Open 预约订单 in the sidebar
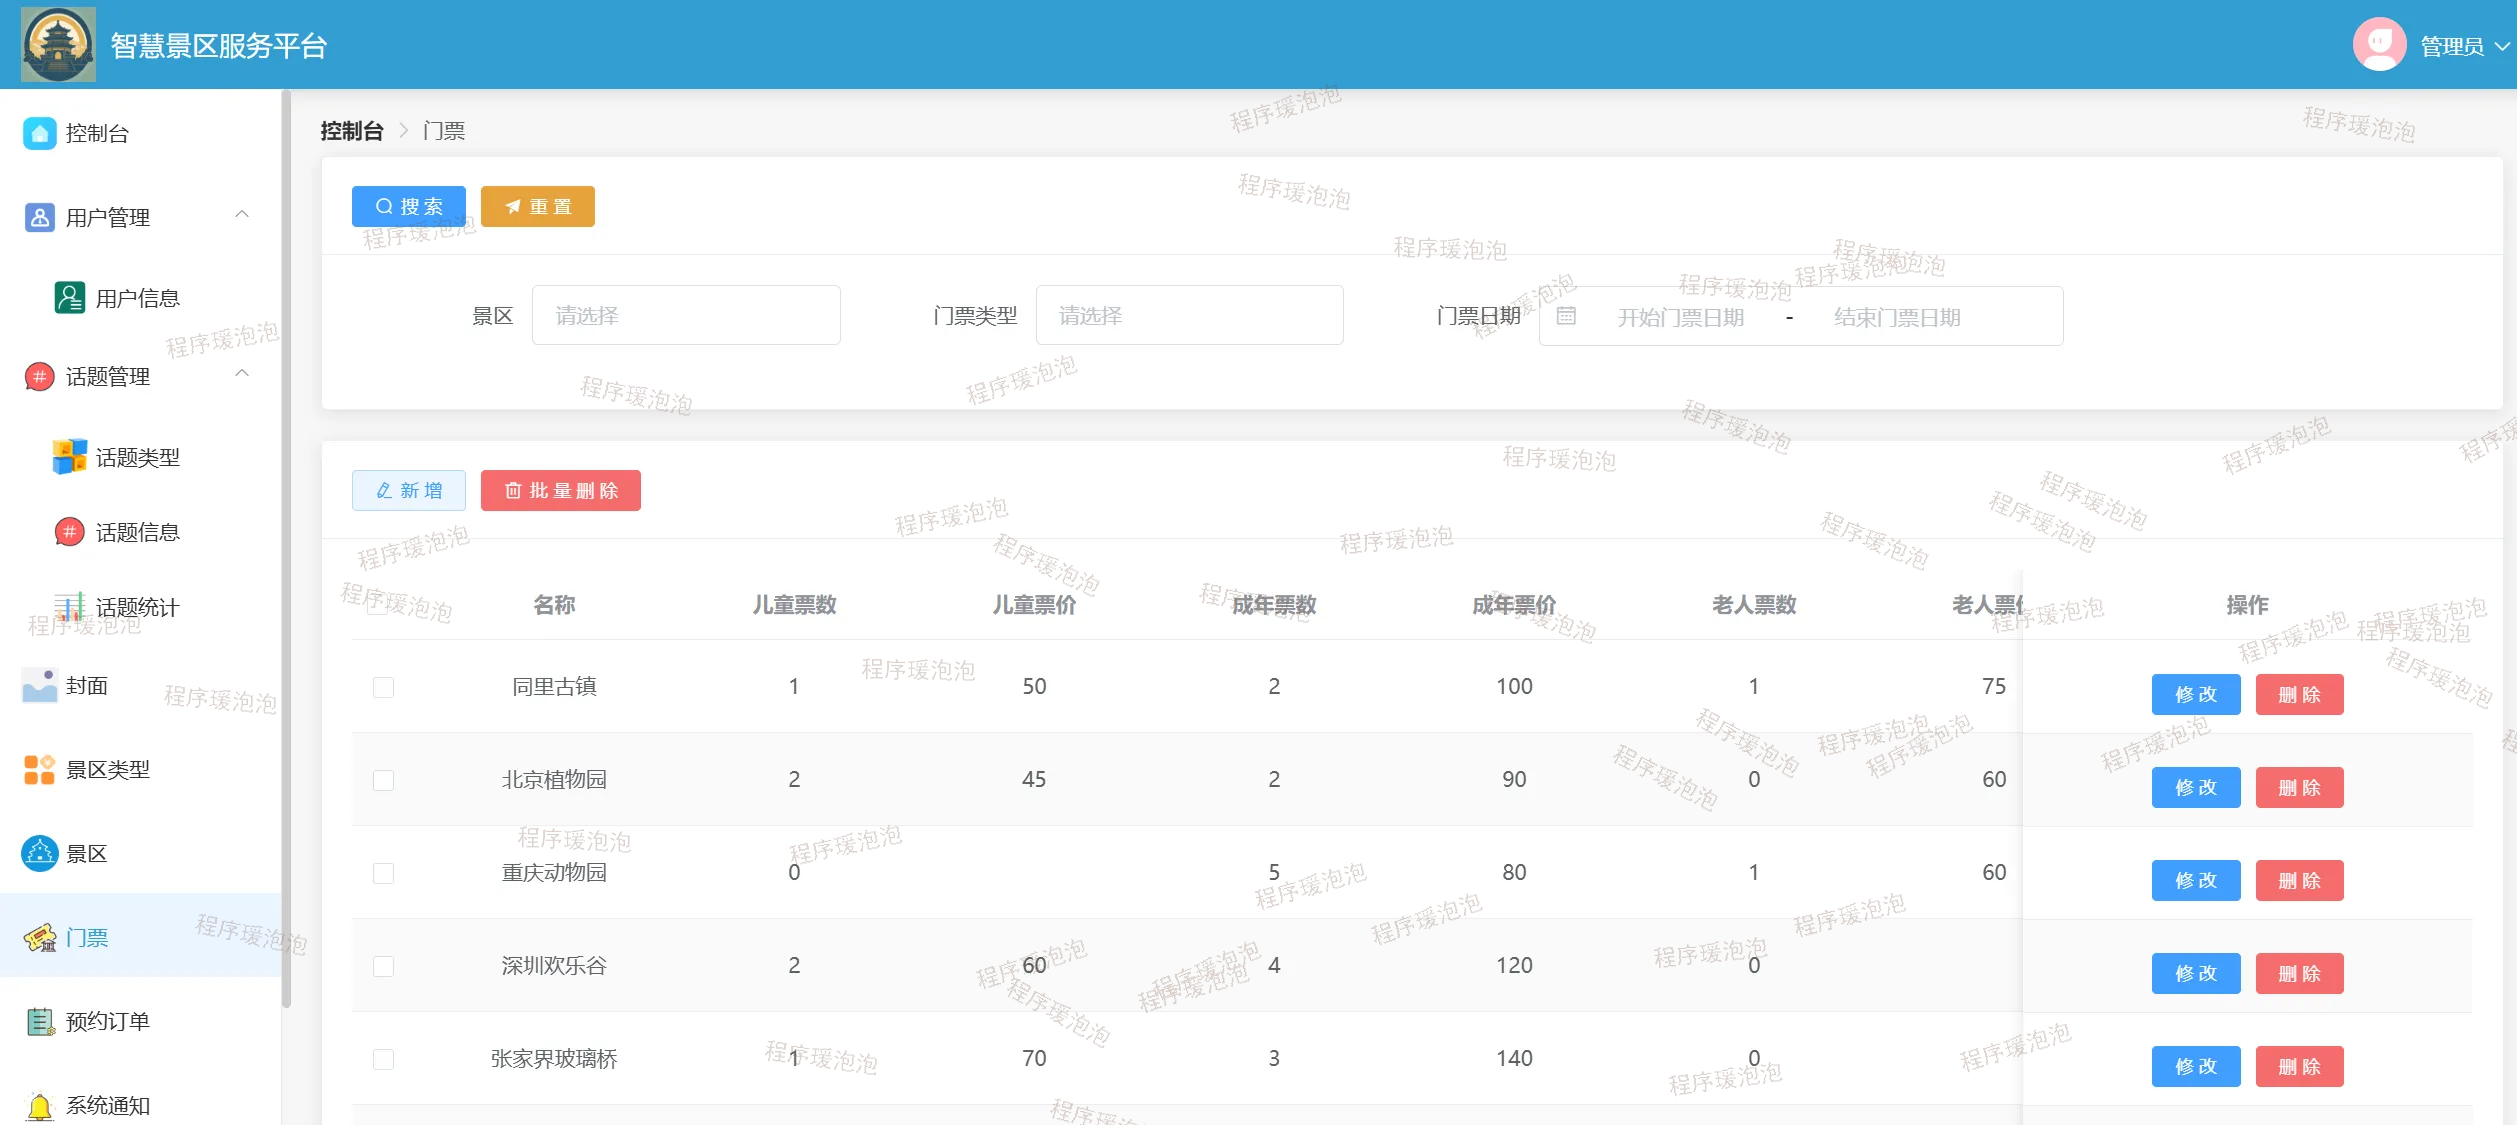 (x=107, y=1021)
